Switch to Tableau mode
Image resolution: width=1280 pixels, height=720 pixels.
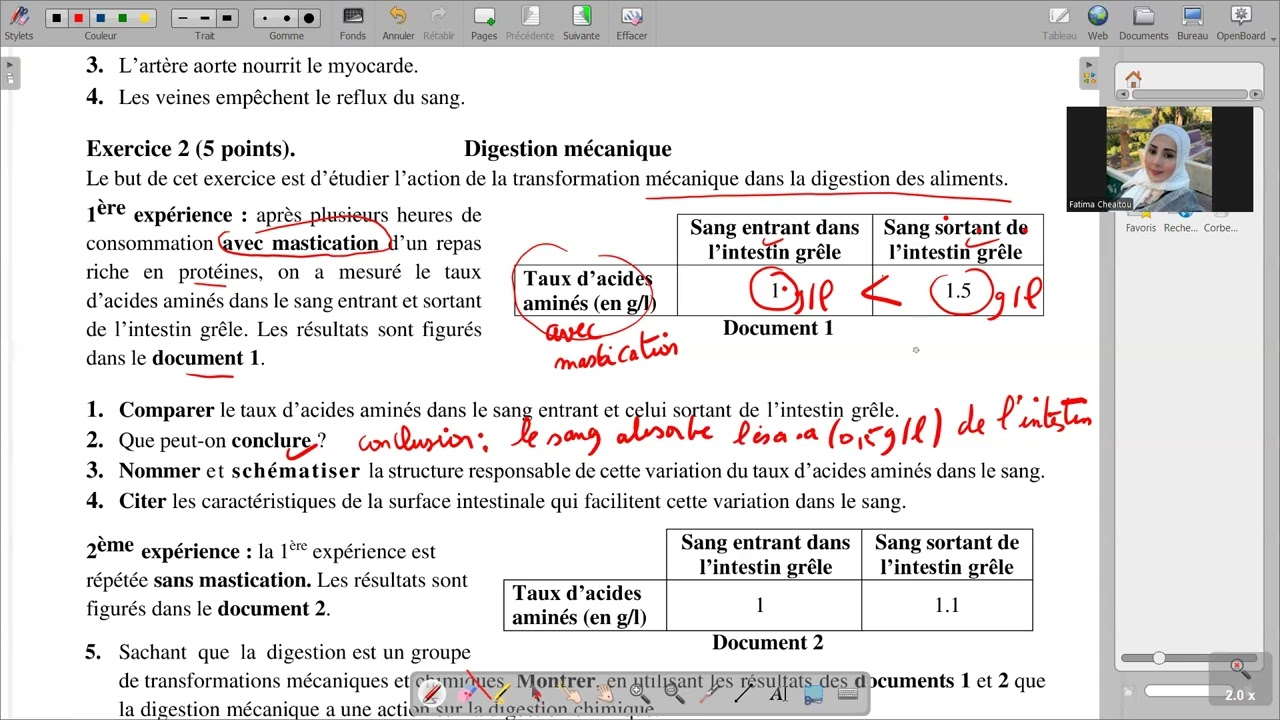tap(1059, 23)
